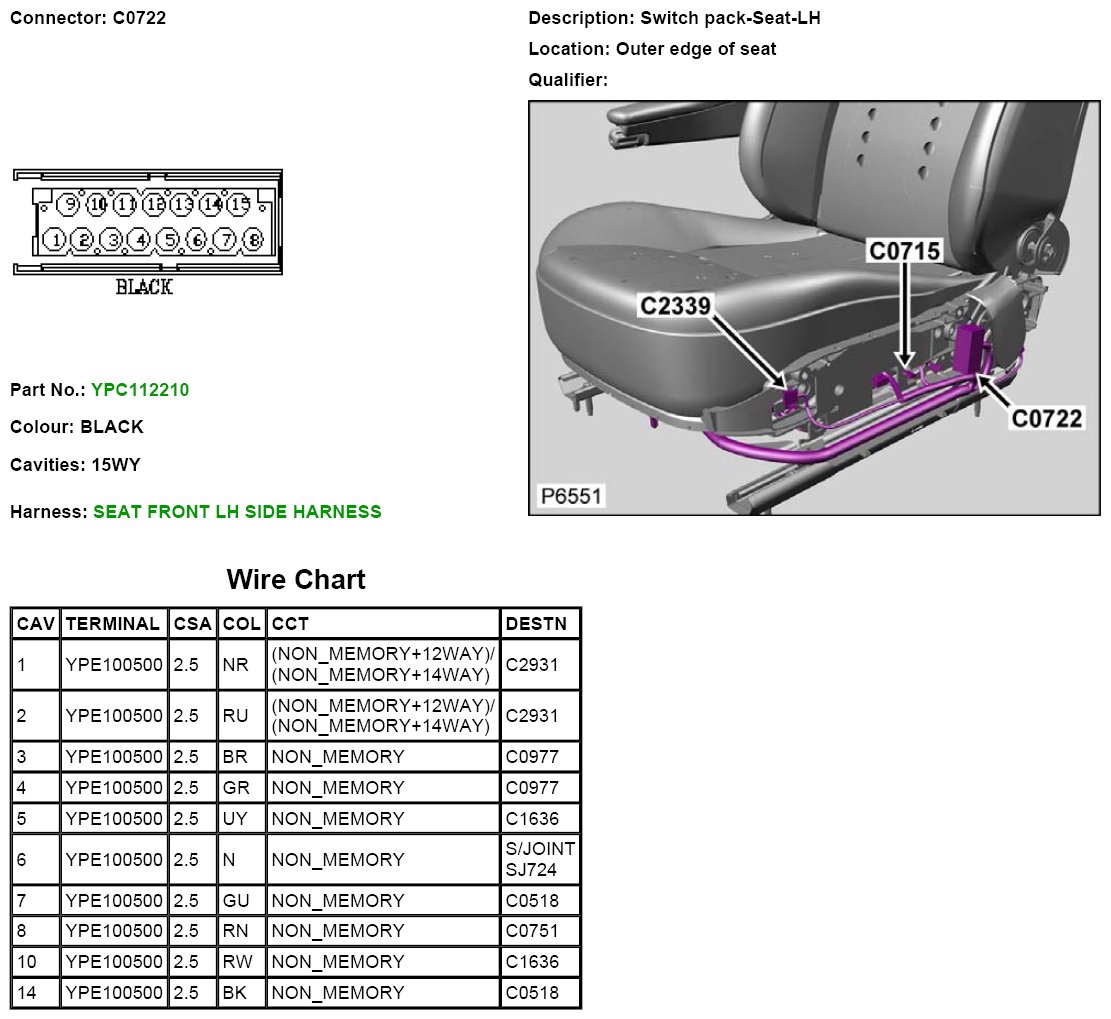Click pin 1 in the connector diagram
This screenshot has height=1019, width=1111.
[x=55, y=240]
